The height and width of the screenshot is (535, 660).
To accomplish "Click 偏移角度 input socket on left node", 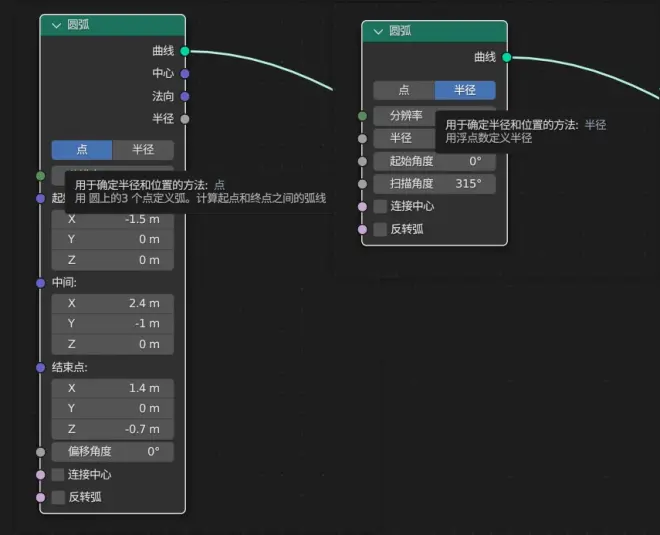I will [40, 452].
